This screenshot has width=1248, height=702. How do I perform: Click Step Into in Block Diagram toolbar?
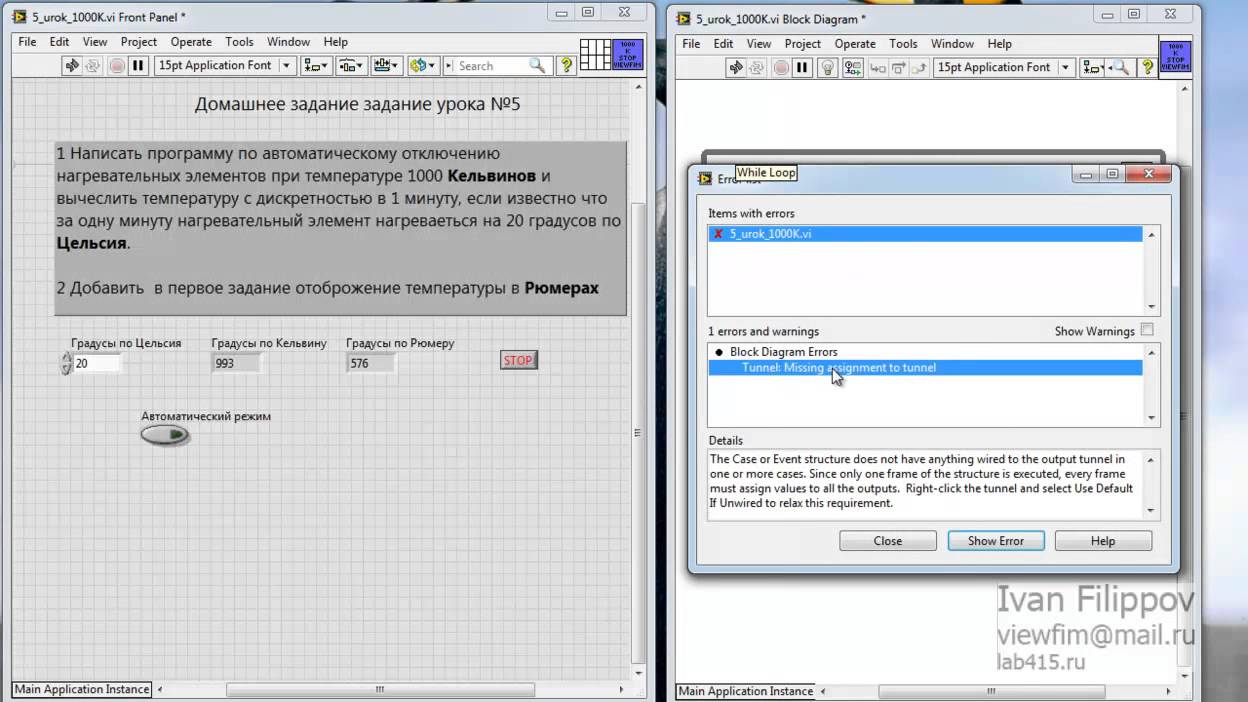point(877,68)
